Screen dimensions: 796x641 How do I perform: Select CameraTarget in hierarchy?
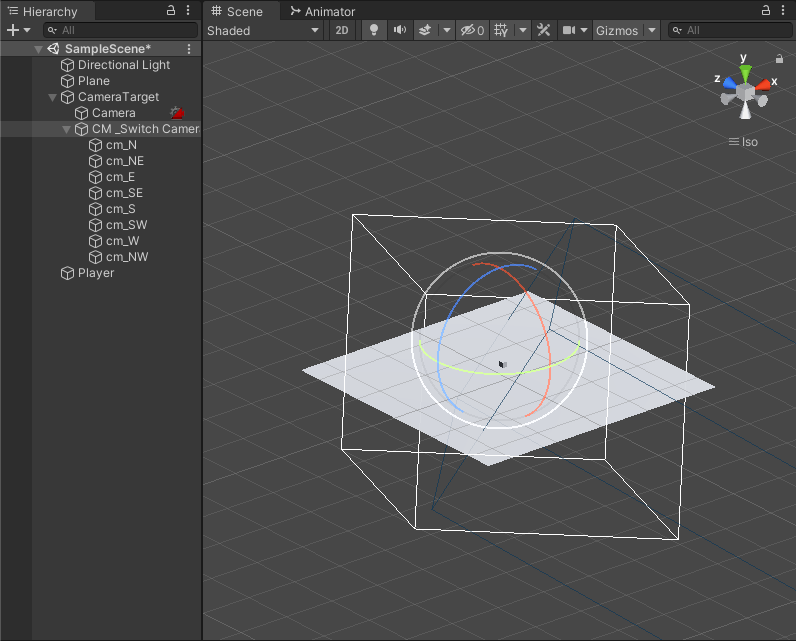(118, 97)
